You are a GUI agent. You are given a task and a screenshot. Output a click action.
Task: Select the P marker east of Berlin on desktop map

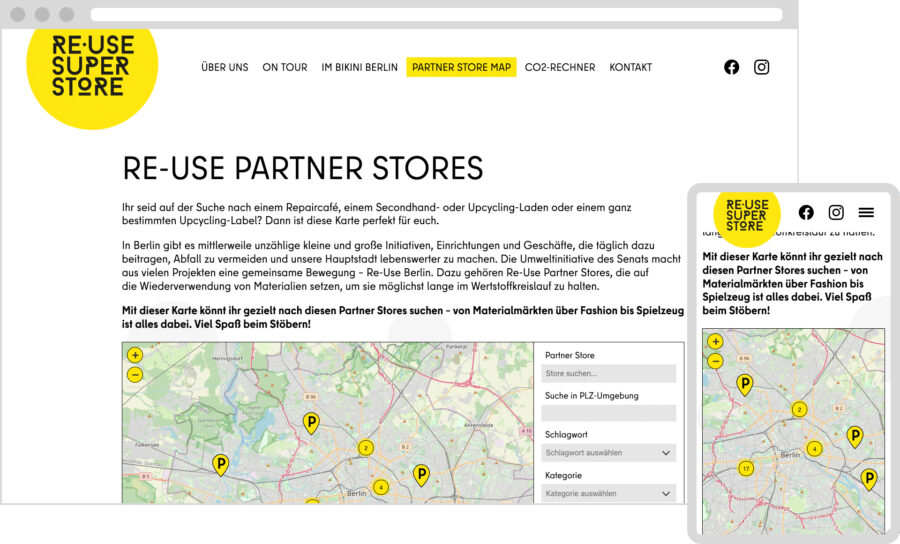(x=421, y=474)
